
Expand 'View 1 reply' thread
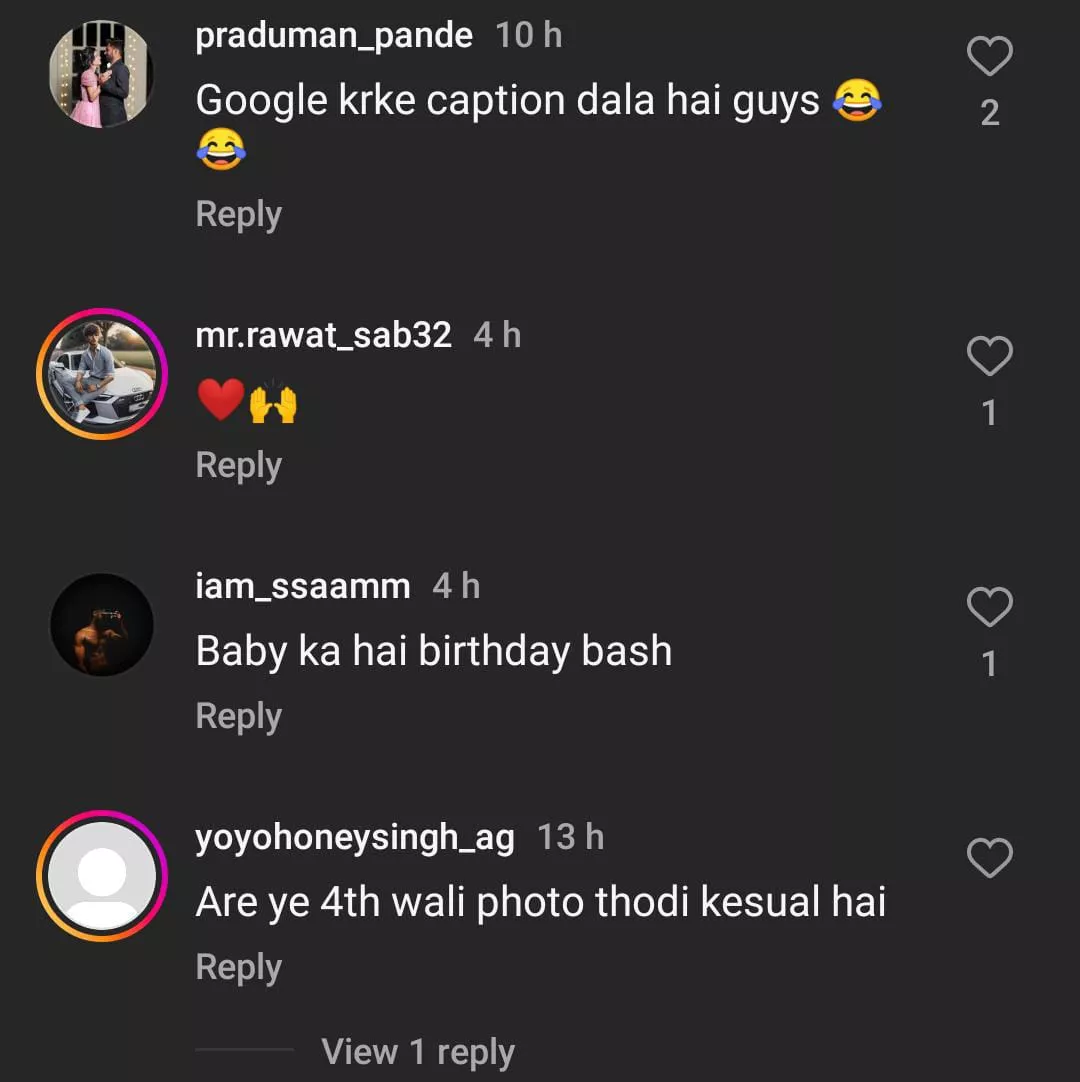point(418,1052)
